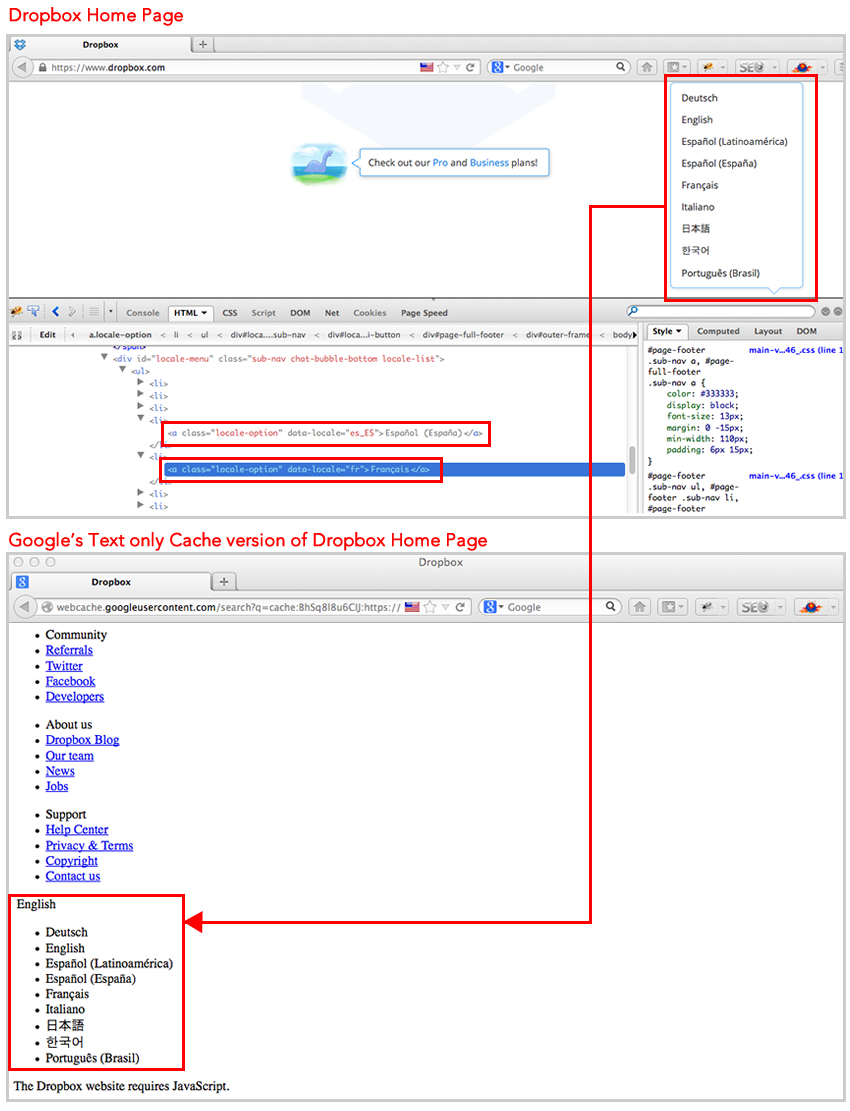Choose Español (Latinoamérica) in the language menu
850x1111 pixels.
click(x=734, y=142)
